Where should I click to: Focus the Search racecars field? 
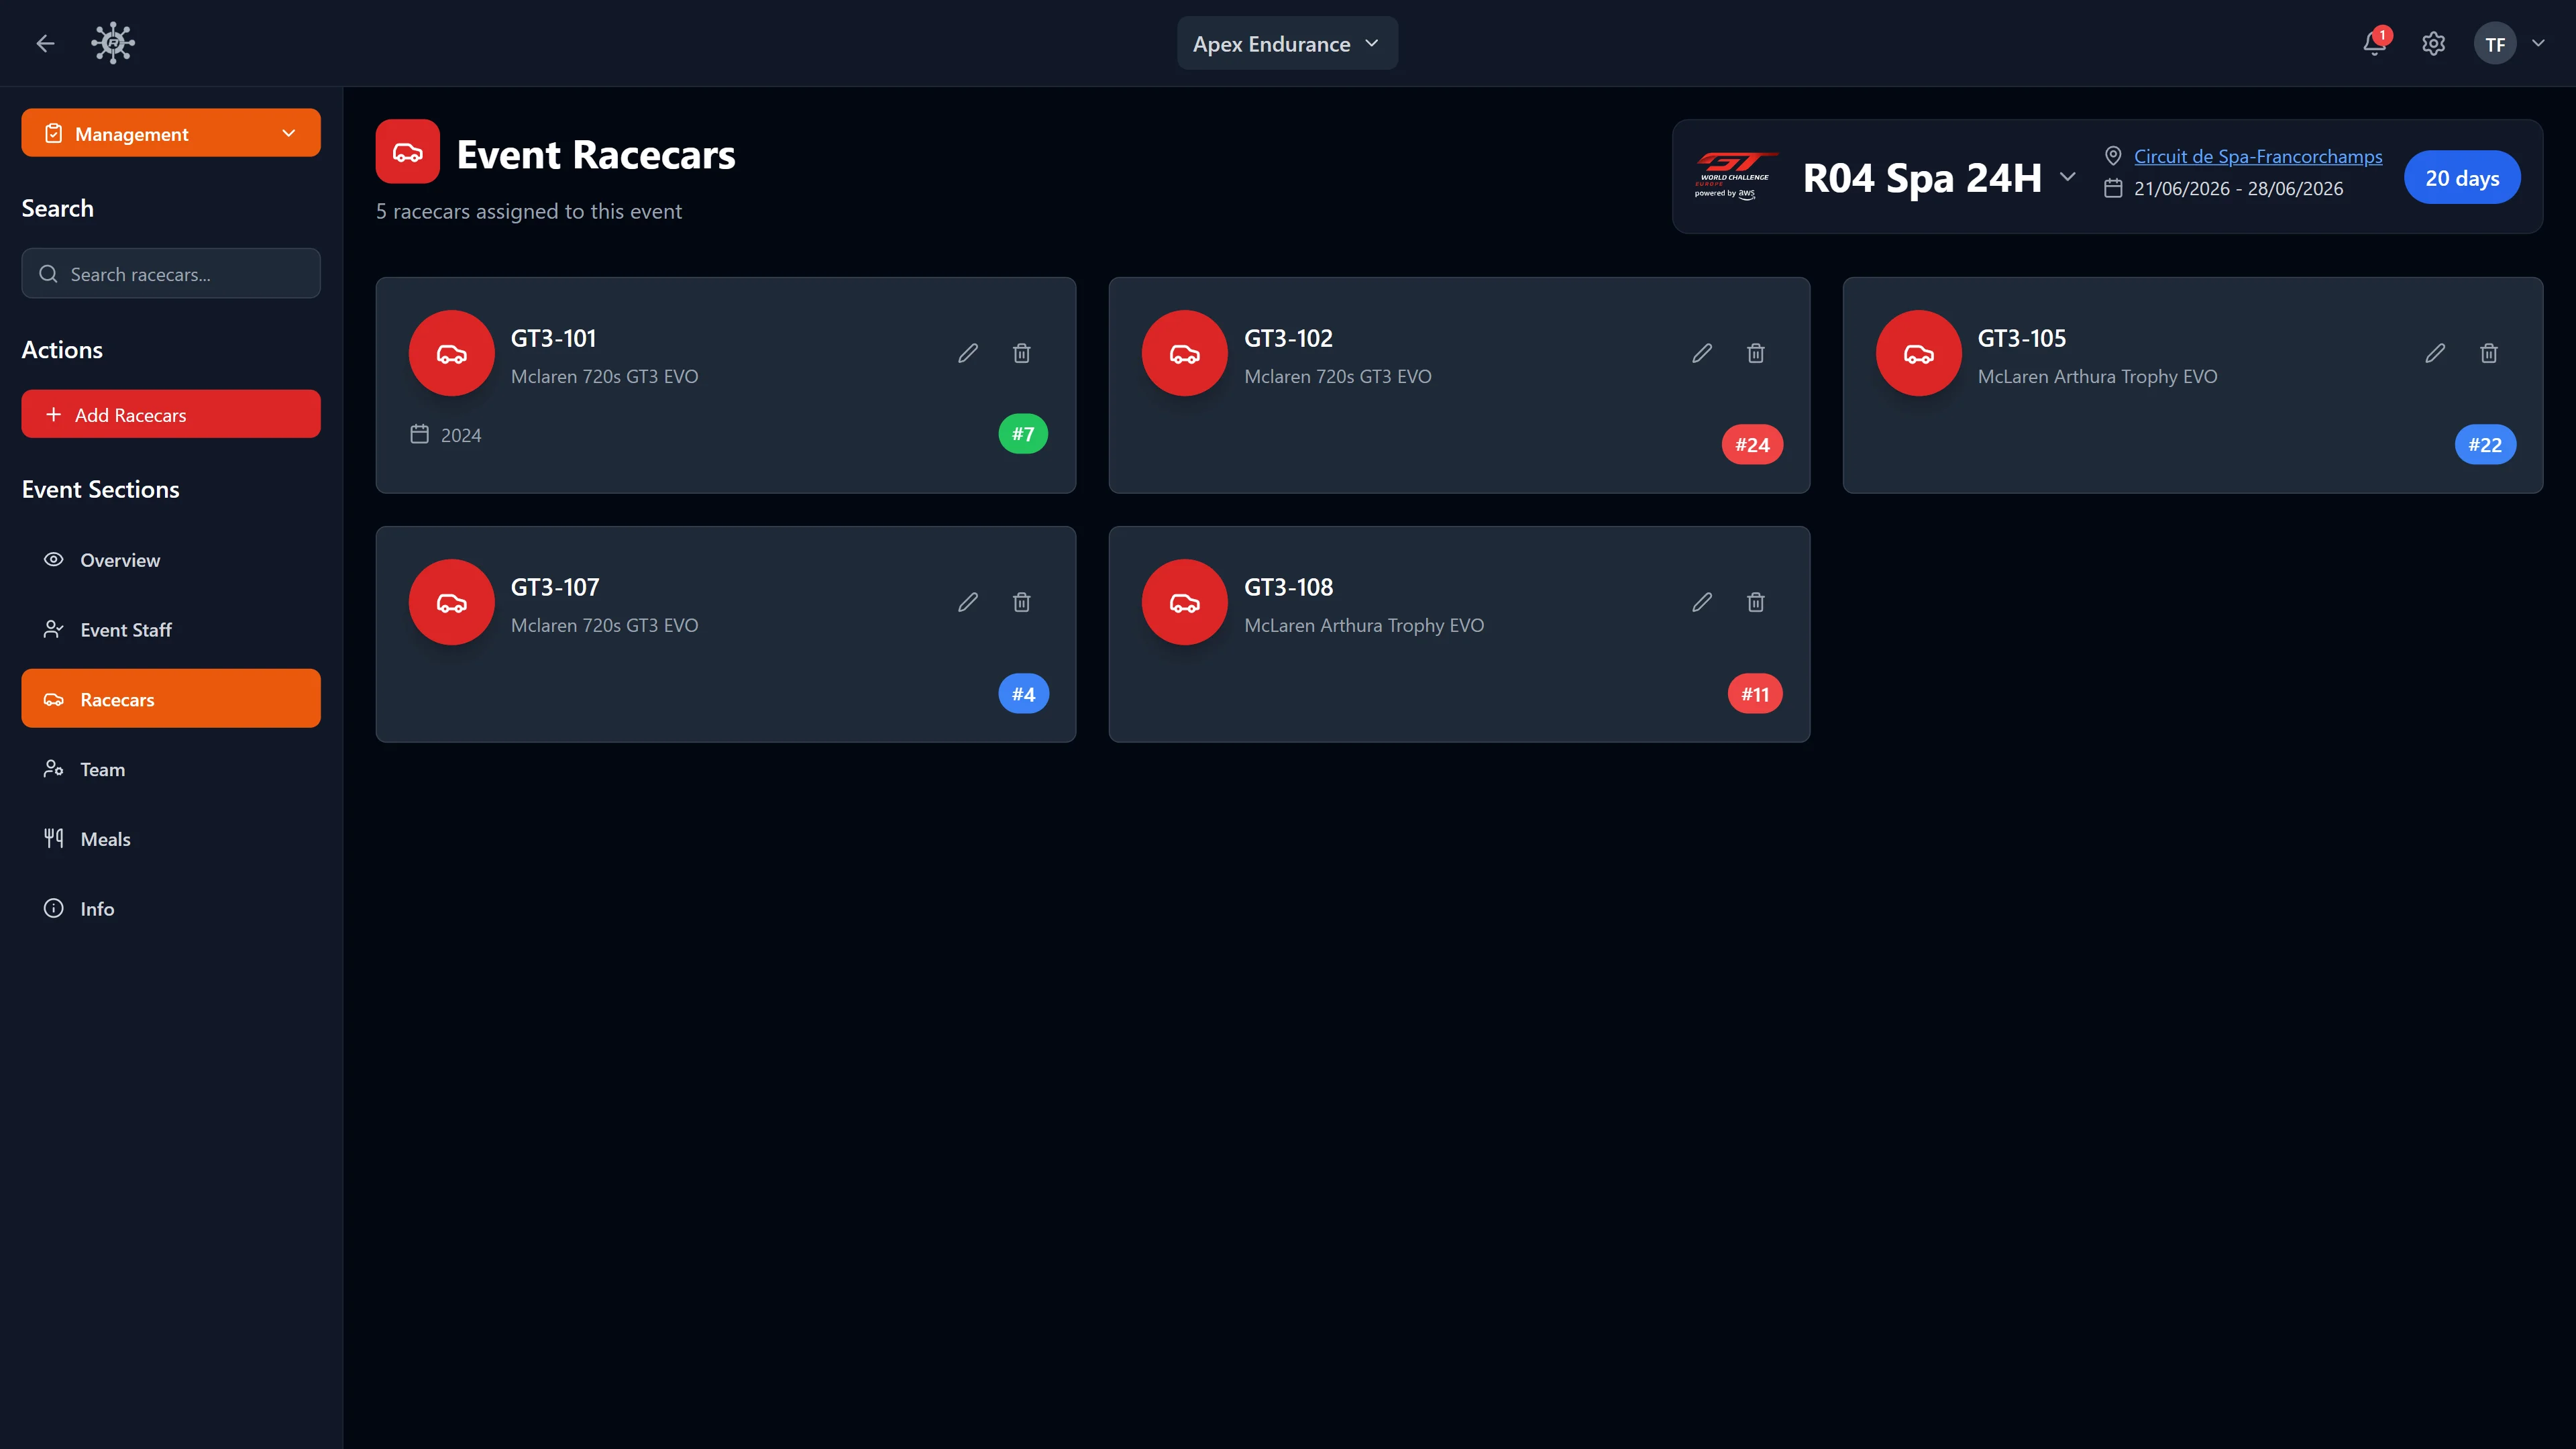(171, 273)
